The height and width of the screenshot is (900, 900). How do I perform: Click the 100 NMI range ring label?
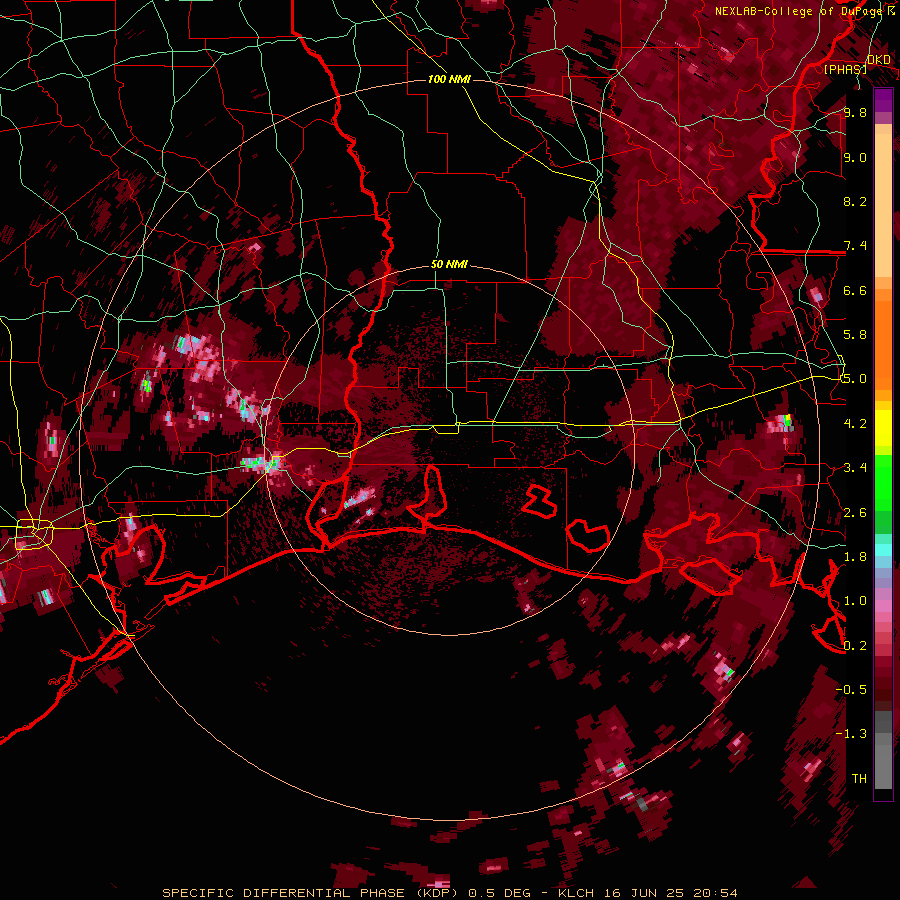click(x=449, y=79)
